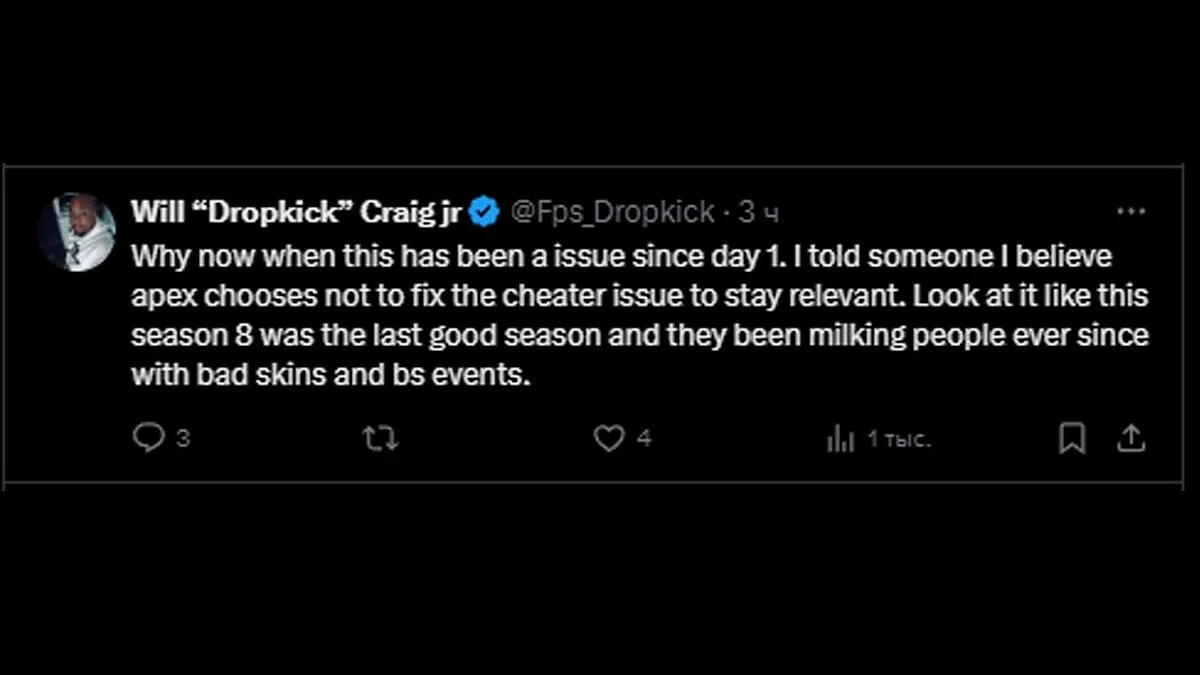Click the "1 тыс." views count
This screenshot has height=675, width=1200.
click(899, 438)
